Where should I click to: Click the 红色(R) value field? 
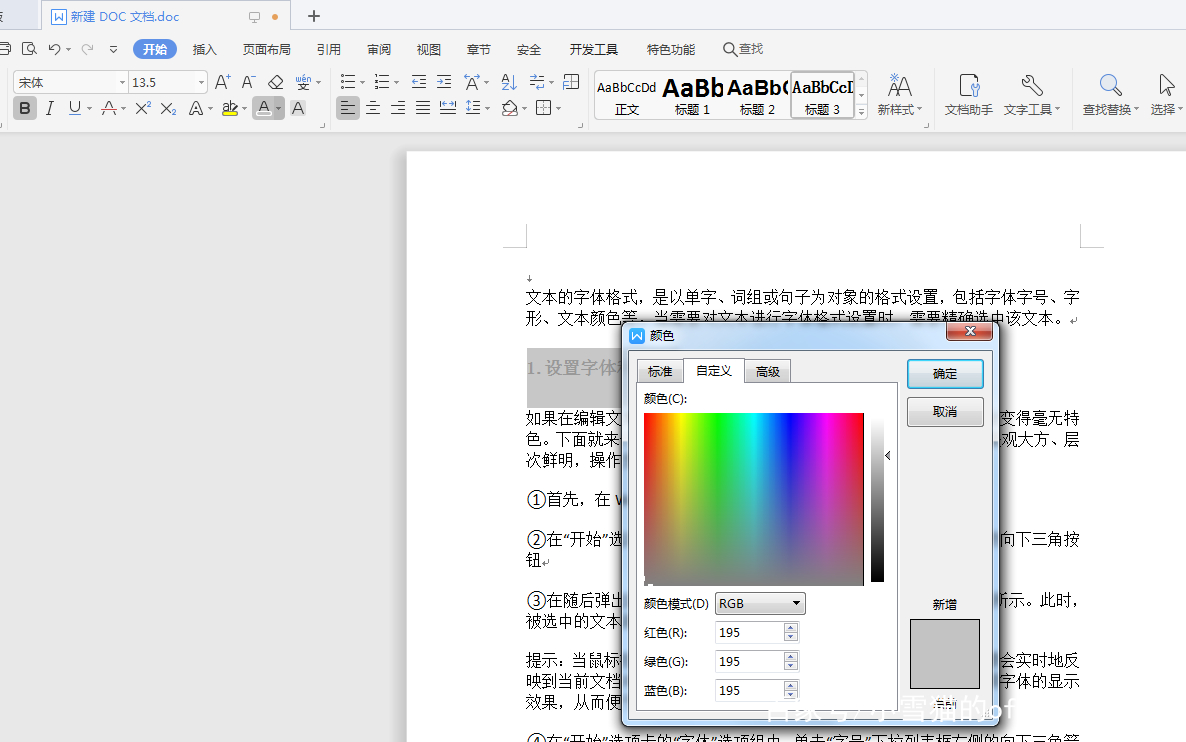[749, 632]
